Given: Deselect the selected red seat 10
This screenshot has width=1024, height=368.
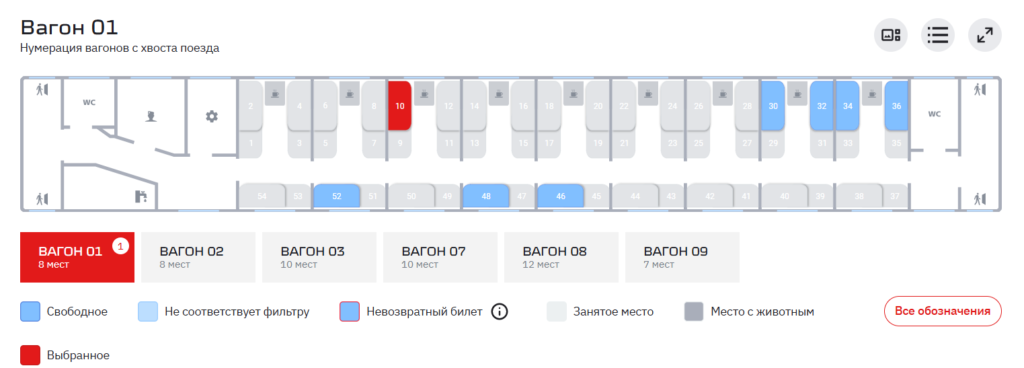Looking at the screenshot, I should pos(400,106).
